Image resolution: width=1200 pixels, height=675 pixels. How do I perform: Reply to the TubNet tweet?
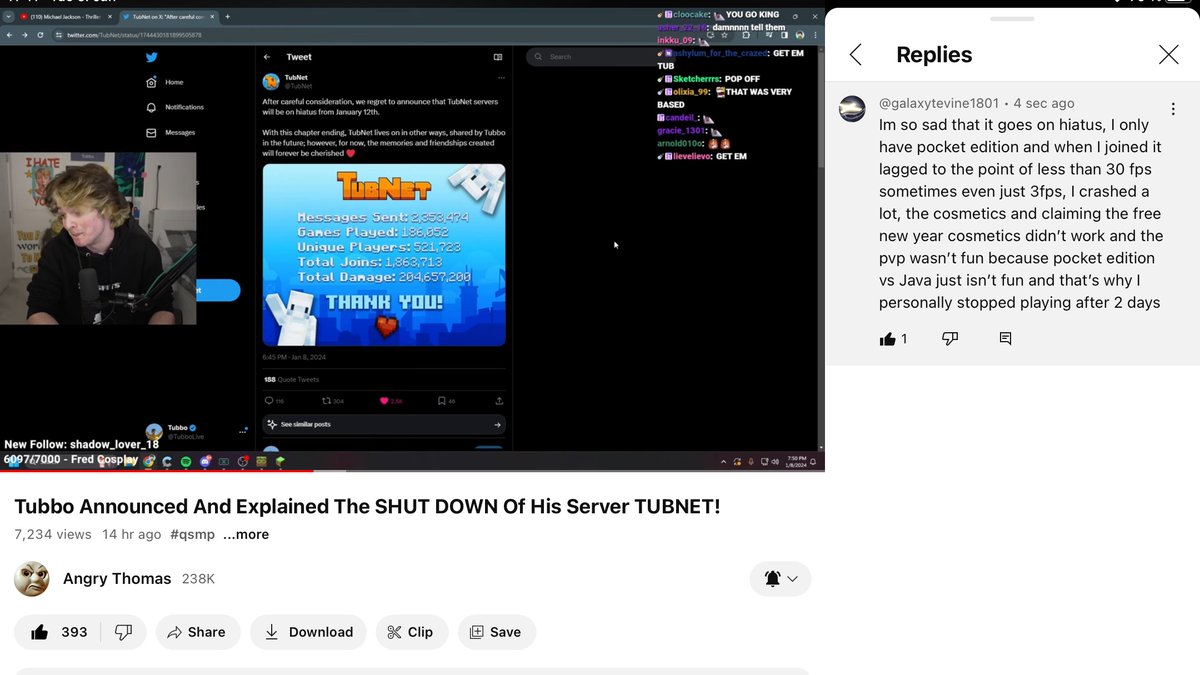click(268, 401)
